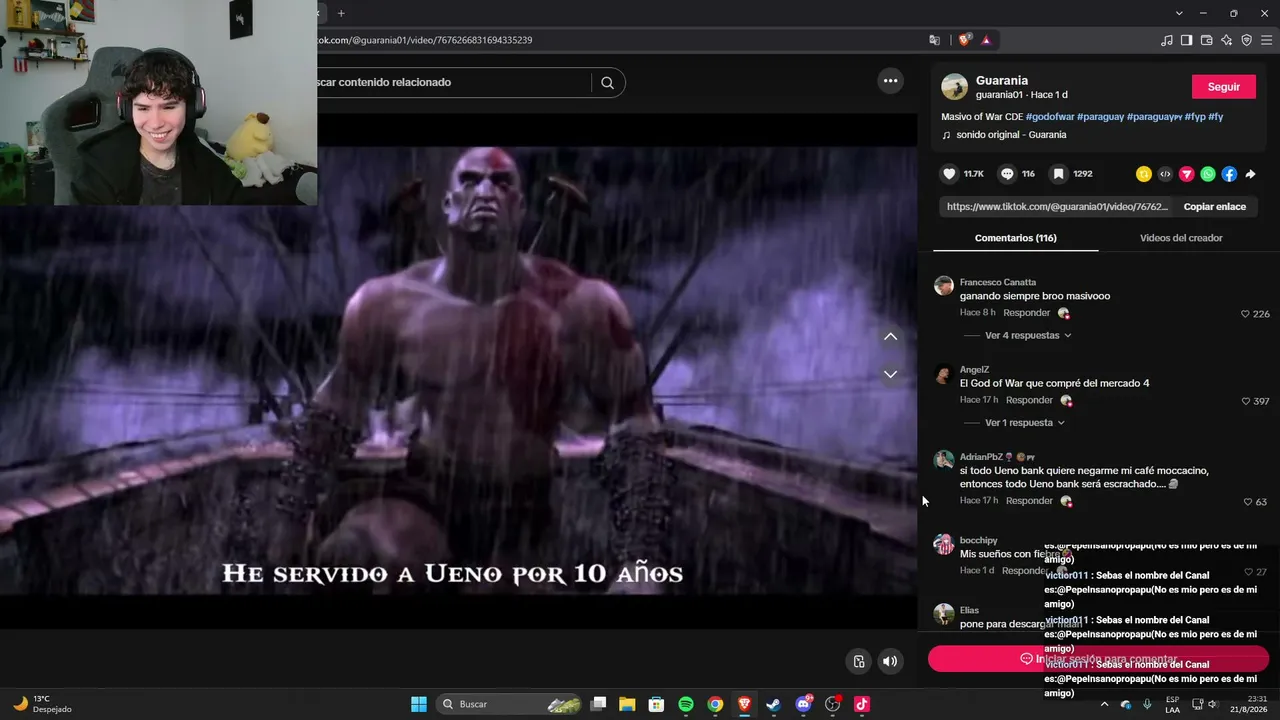
Task: Share the video on Facebook
Action: coord(1229,174)
